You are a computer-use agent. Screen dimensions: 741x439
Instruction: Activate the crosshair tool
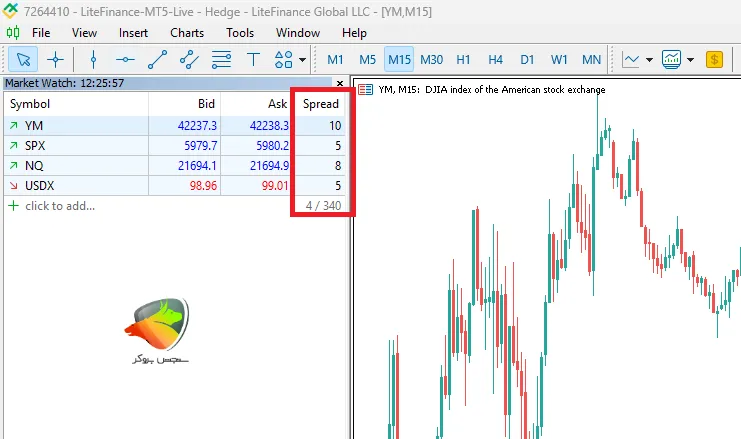point(56,60)
